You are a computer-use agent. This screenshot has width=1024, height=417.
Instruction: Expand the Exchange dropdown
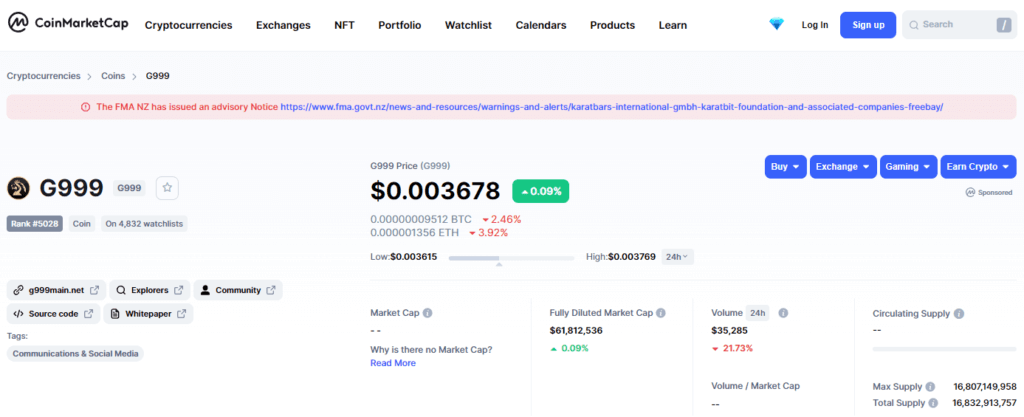(843, 166)
